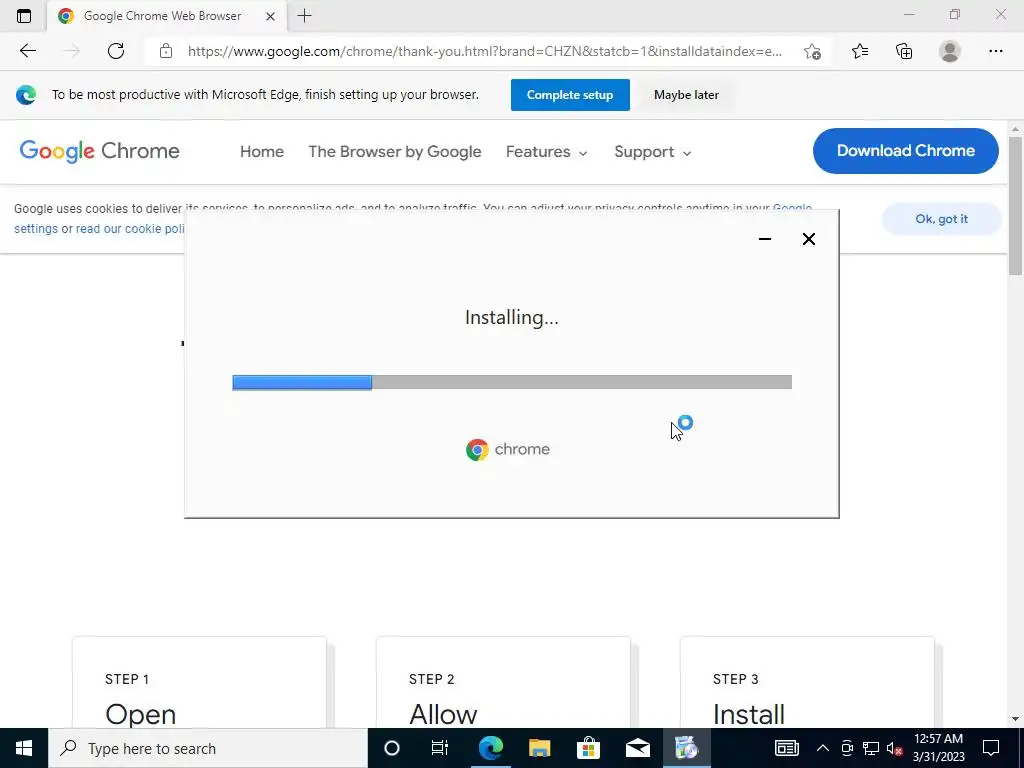The image size is (1024, 768).
Task: Click the muted volume icon in tray
Action: 895,748
